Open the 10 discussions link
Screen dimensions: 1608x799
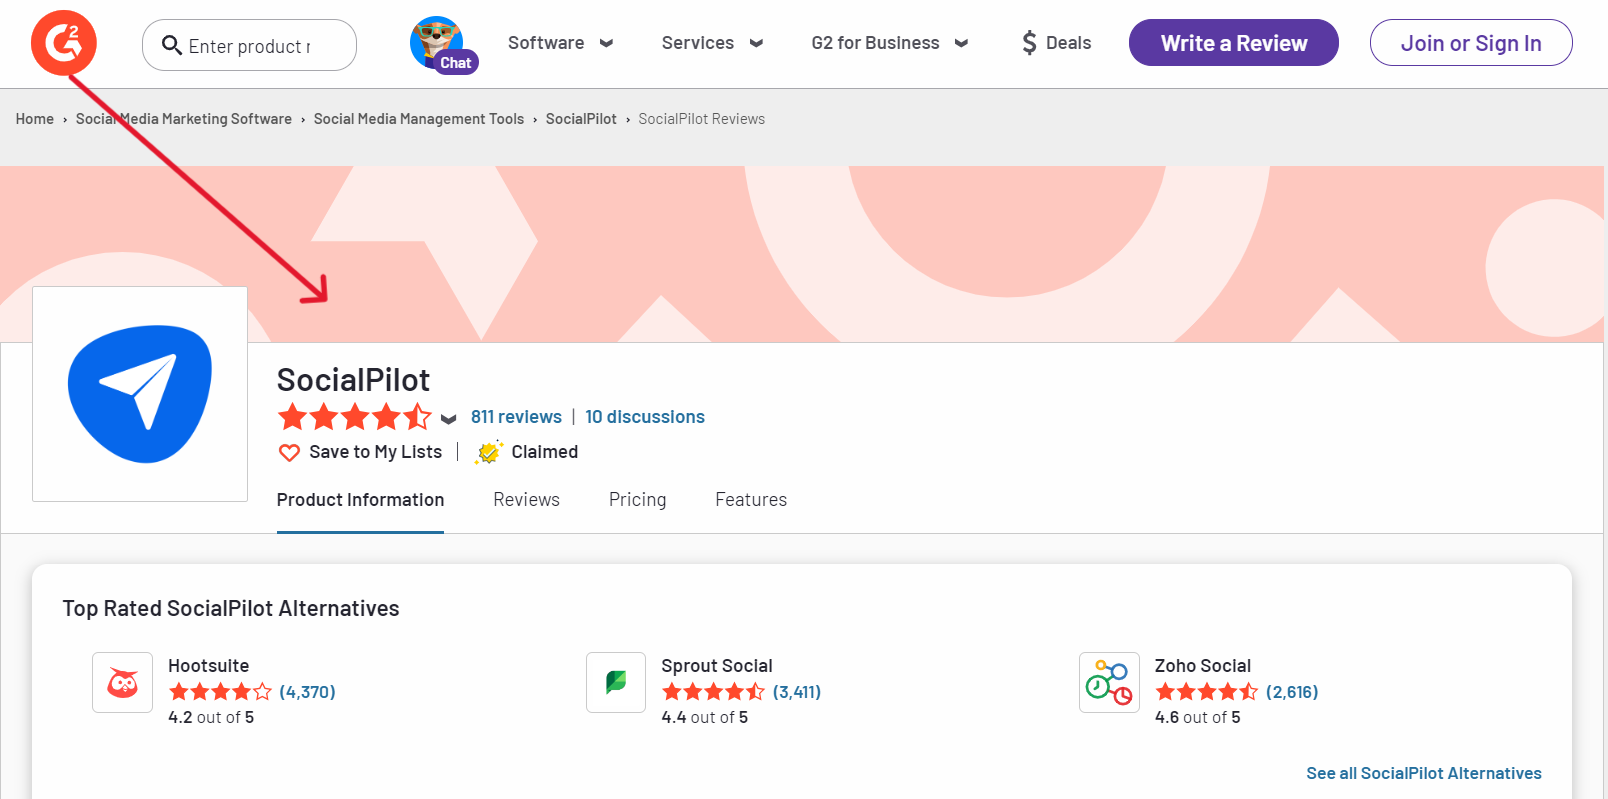point(645,417)
